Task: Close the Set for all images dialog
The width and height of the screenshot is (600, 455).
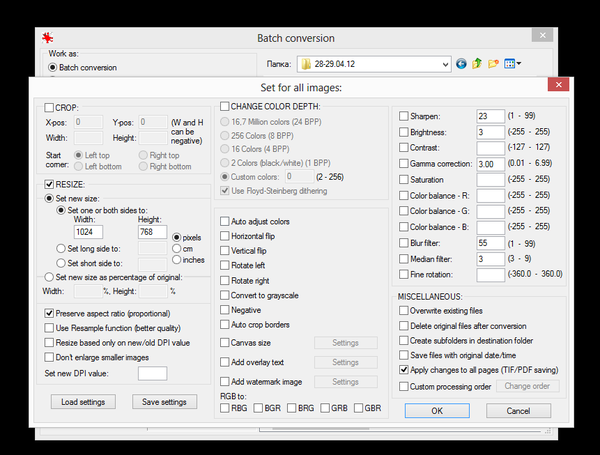Action: coord(559,85)
